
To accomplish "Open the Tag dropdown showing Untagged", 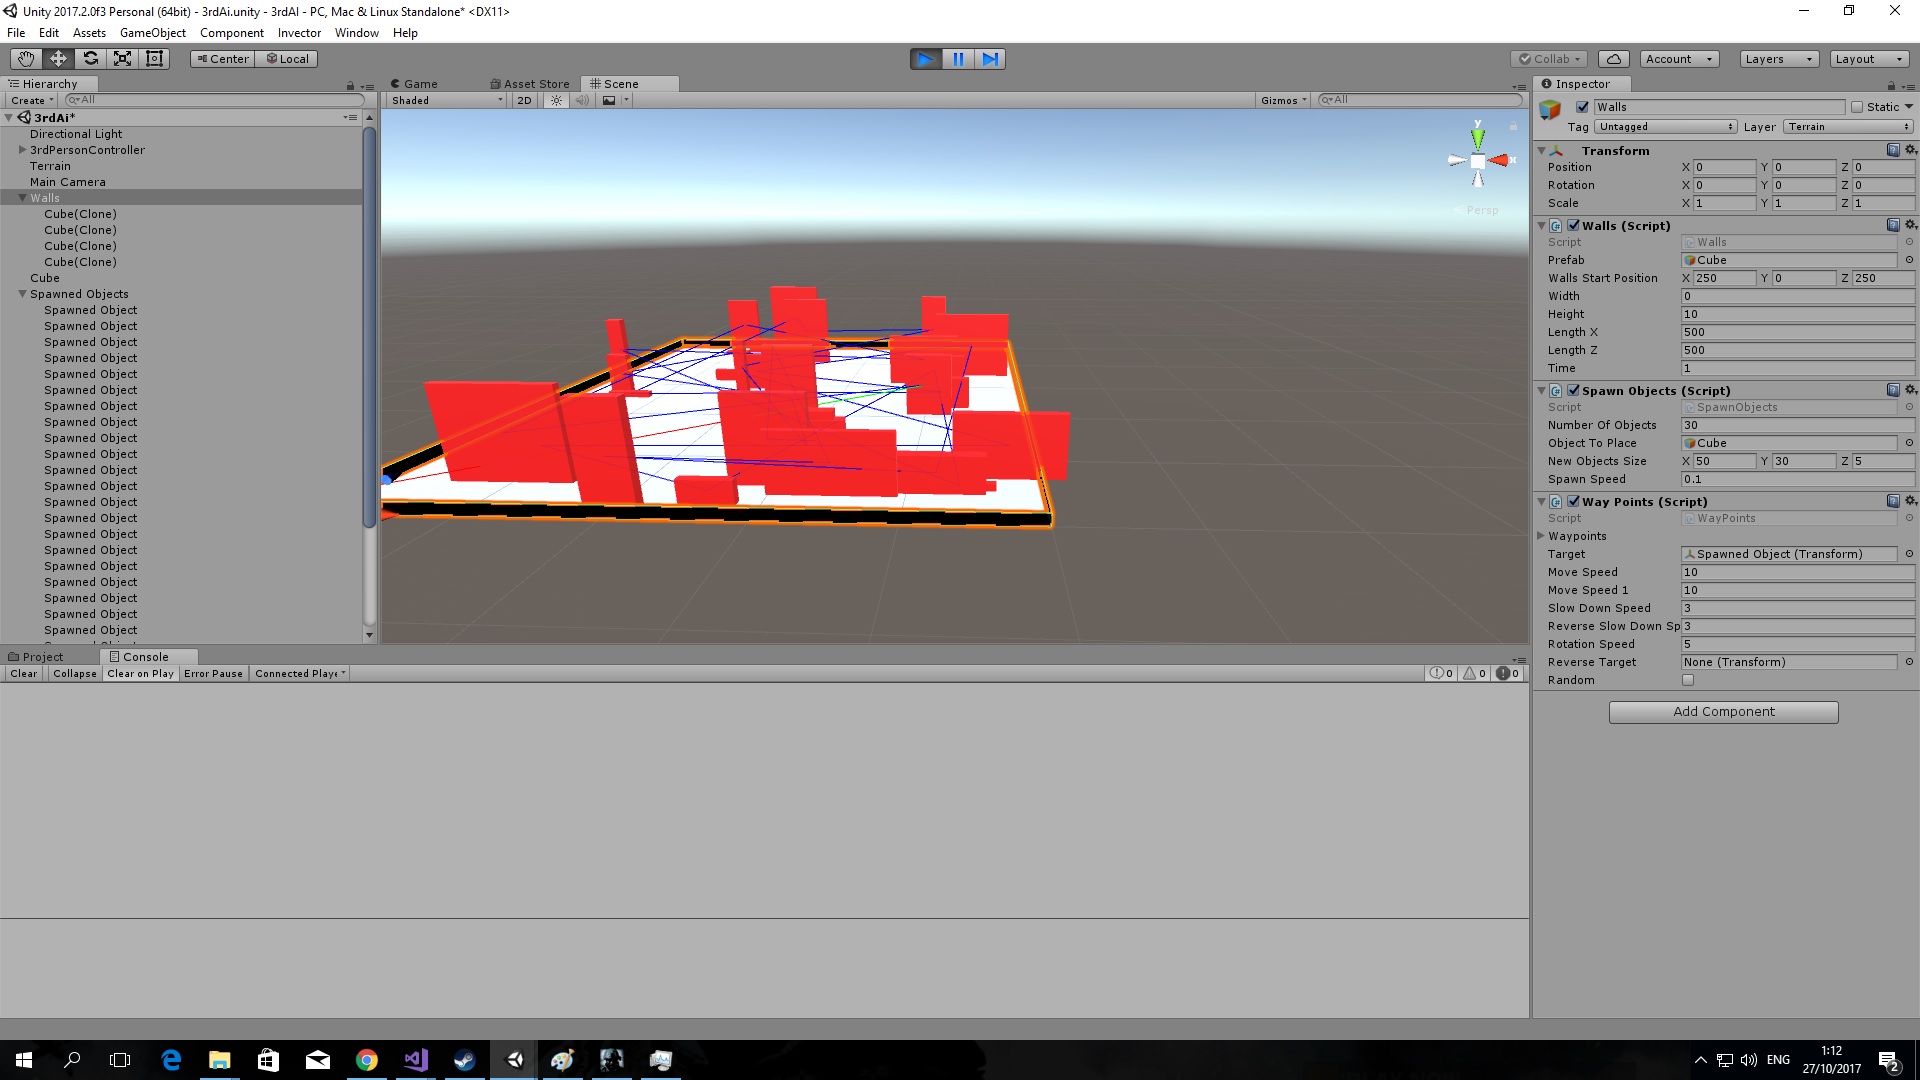I will click(x=1666, y=127).
